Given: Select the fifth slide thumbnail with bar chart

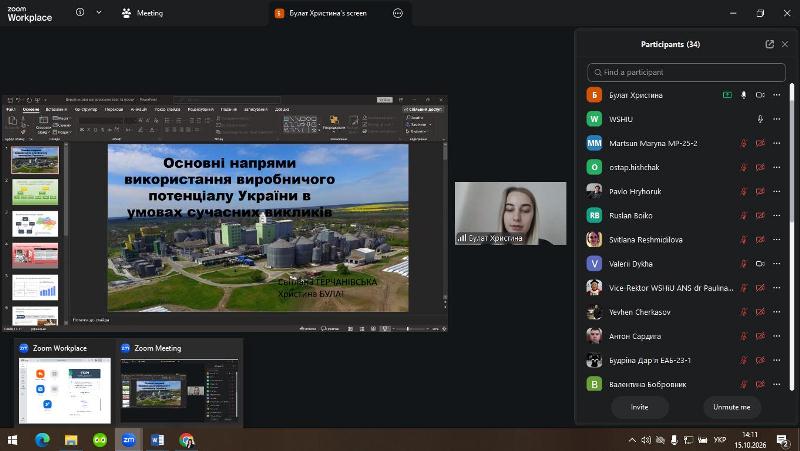Looking at the screenshot, I should click(35, 287).
